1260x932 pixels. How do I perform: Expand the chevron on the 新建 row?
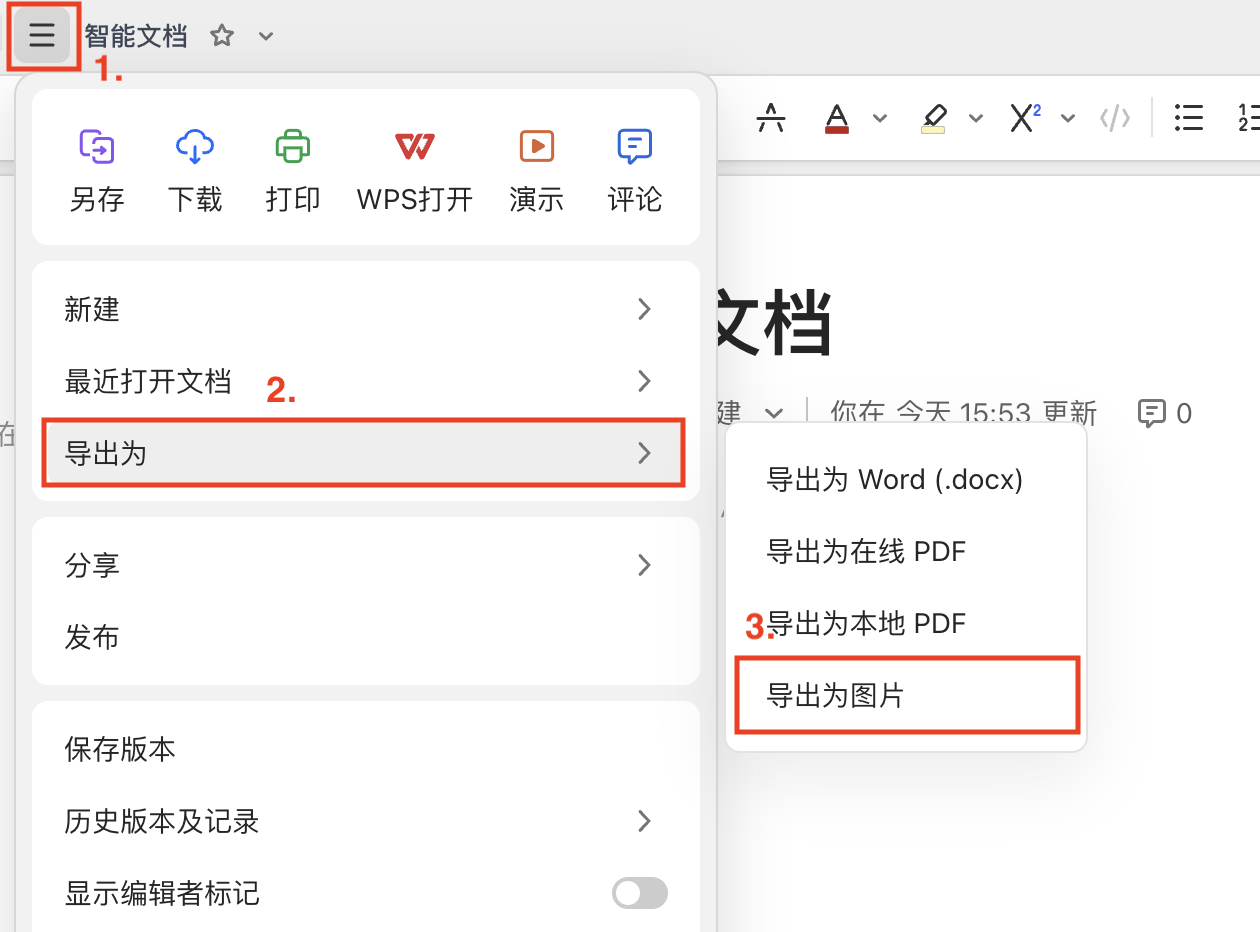click(x=645, y=309)
